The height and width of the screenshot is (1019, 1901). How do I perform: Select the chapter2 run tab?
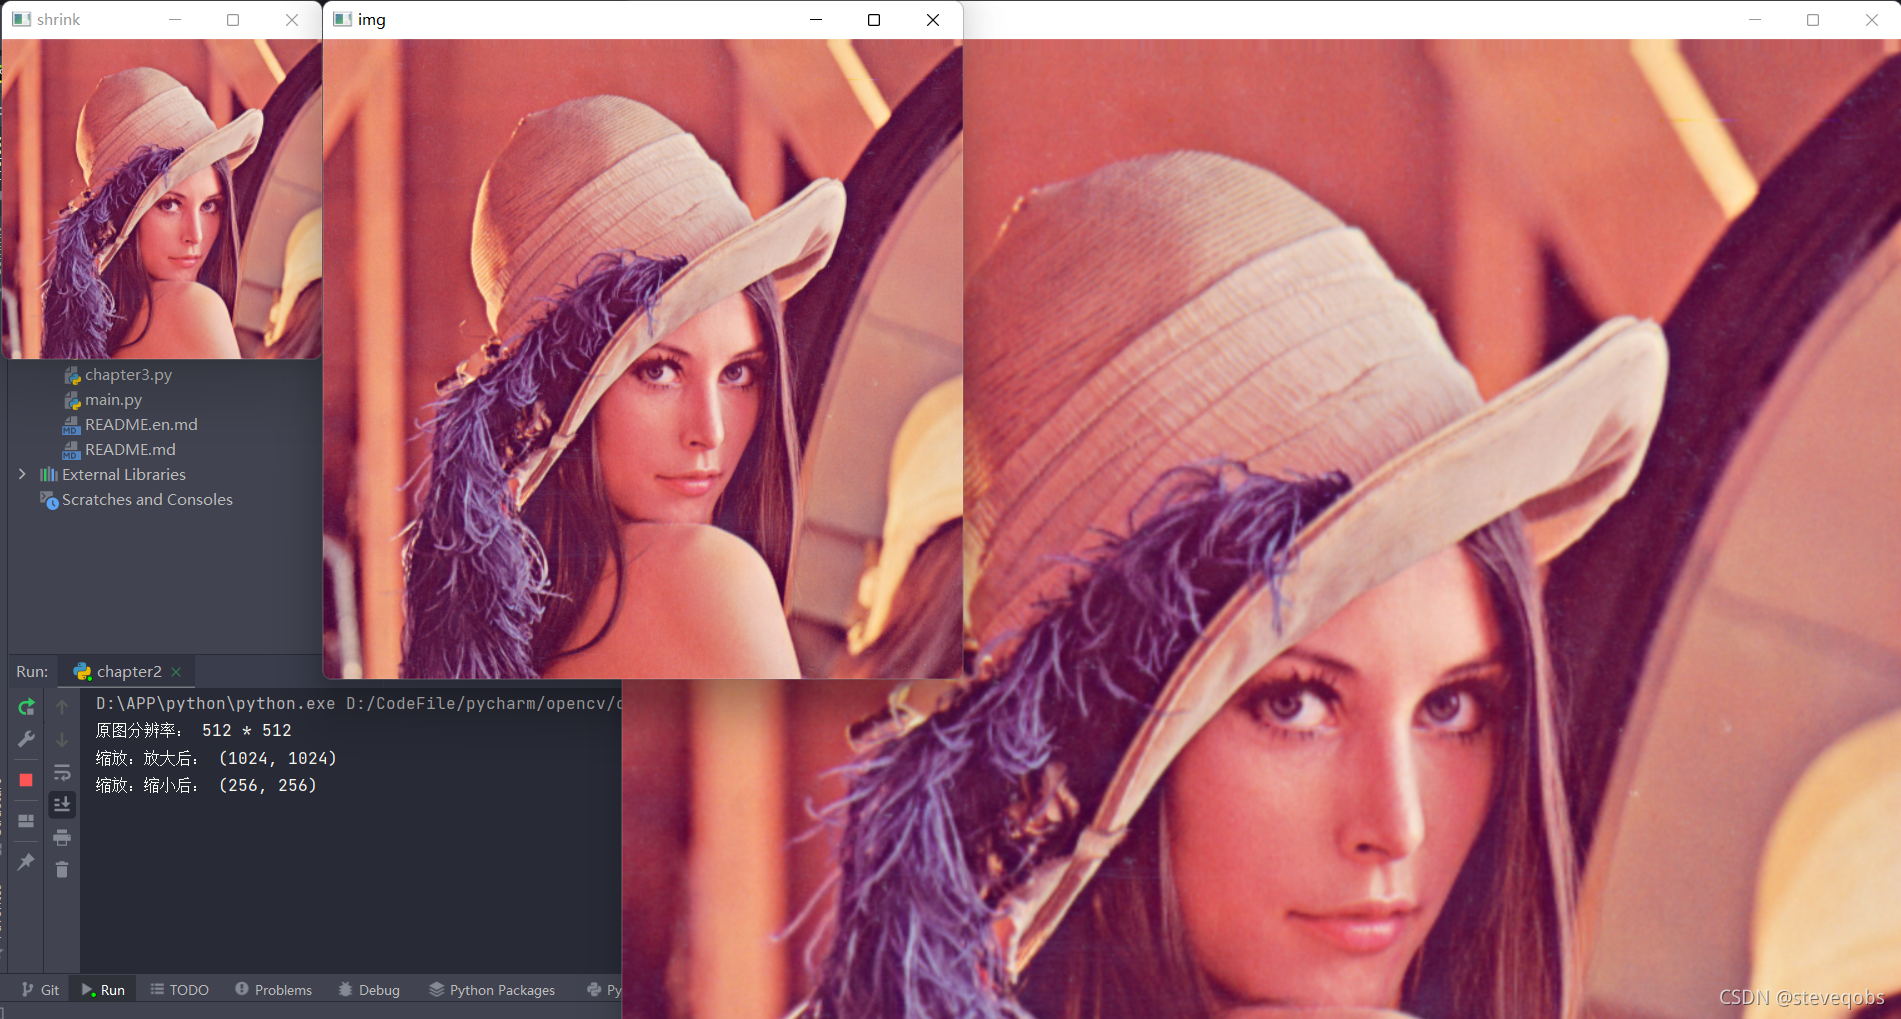[127, 672]
